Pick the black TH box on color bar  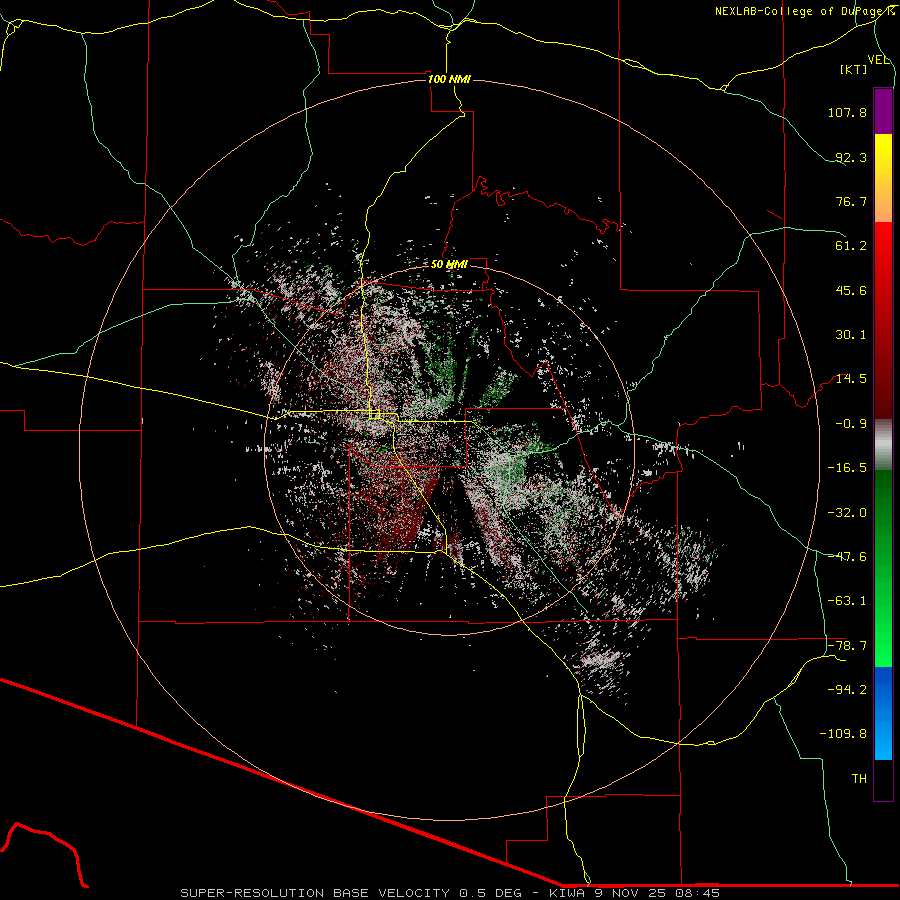883,779
